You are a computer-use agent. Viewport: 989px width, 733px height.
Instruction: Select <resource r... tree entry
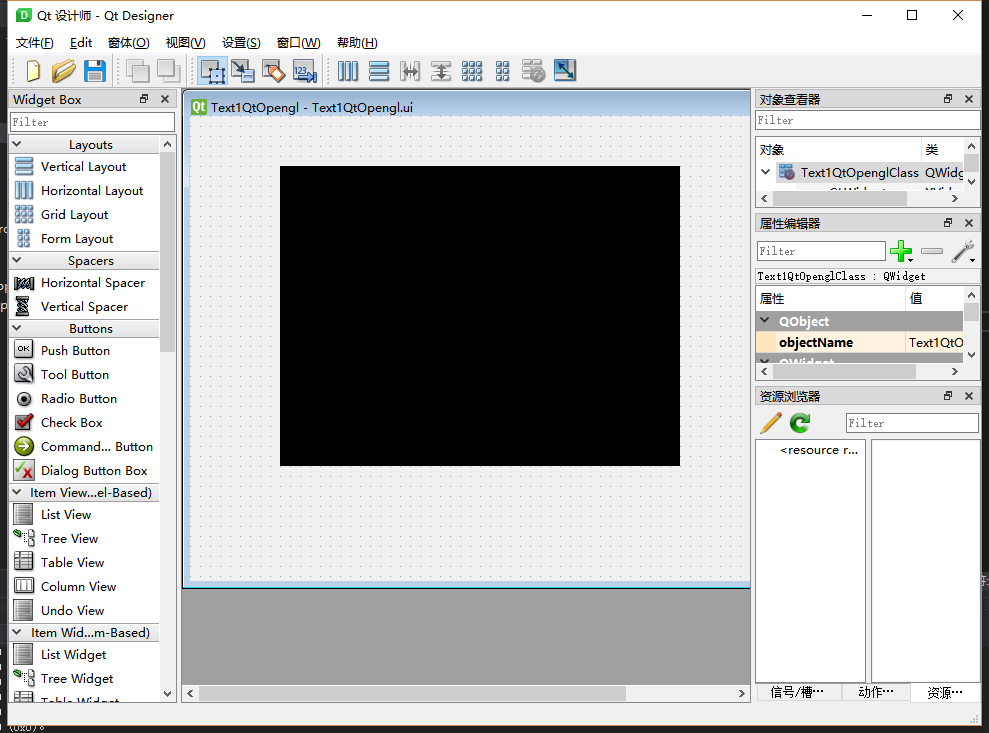tap(819, 450)
